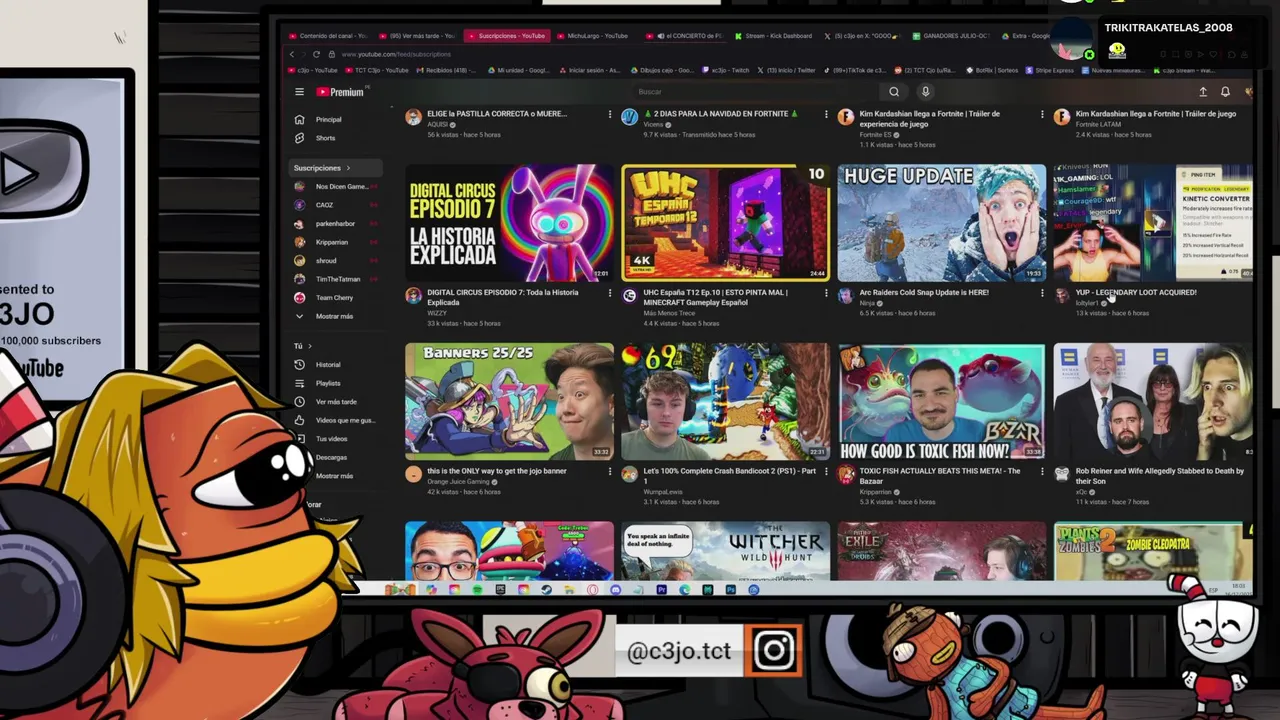Open options menu for UHC España T12 video
The image size is (1280, 720).
826,294
